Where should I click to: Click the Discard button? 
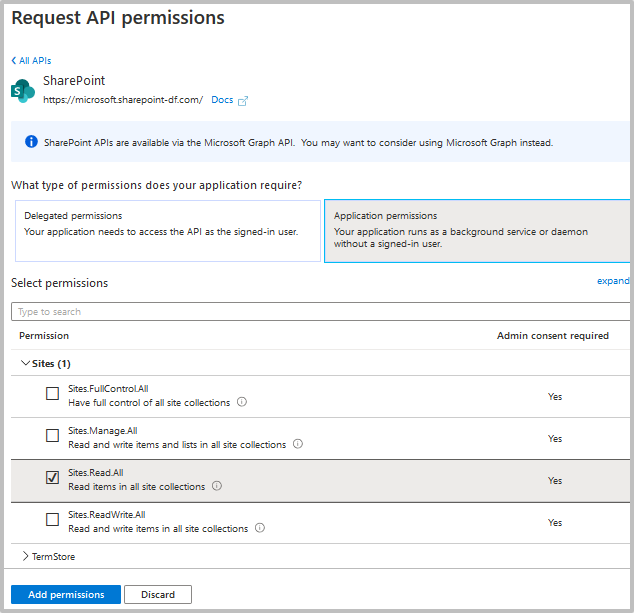158,594
